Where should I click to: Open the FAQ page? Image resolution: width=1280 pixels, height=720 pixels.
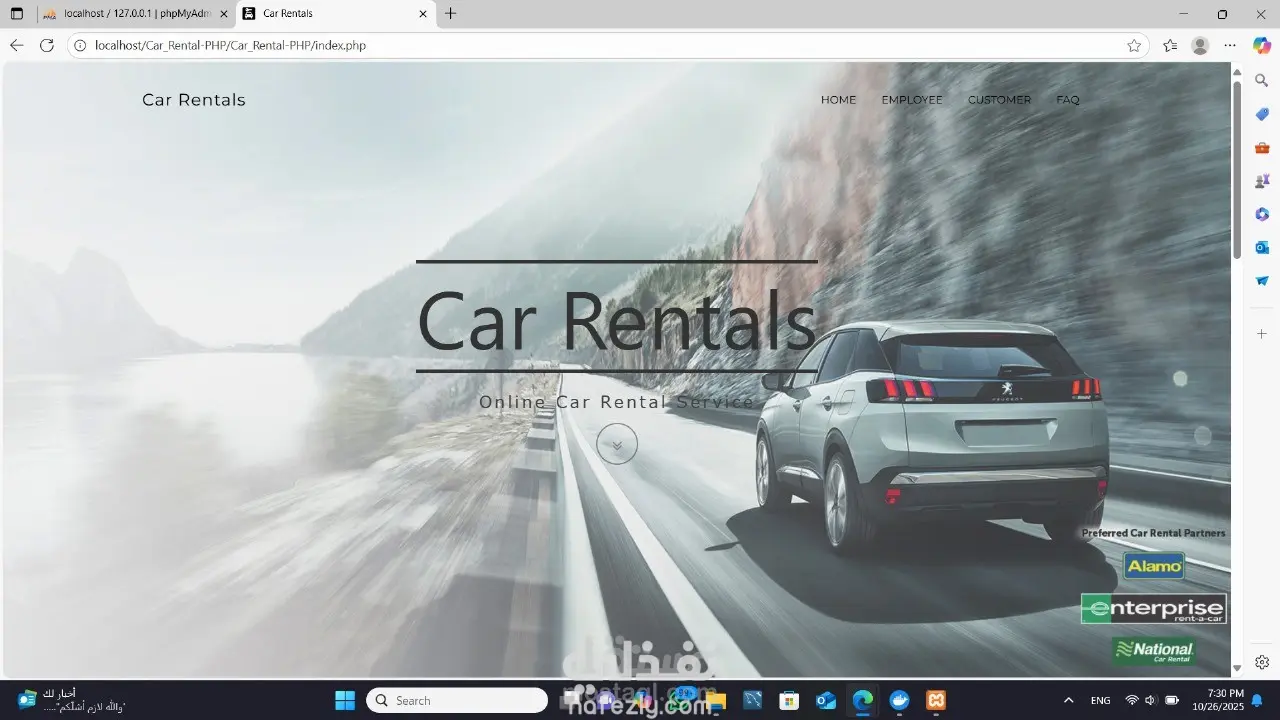[1068, 100]
